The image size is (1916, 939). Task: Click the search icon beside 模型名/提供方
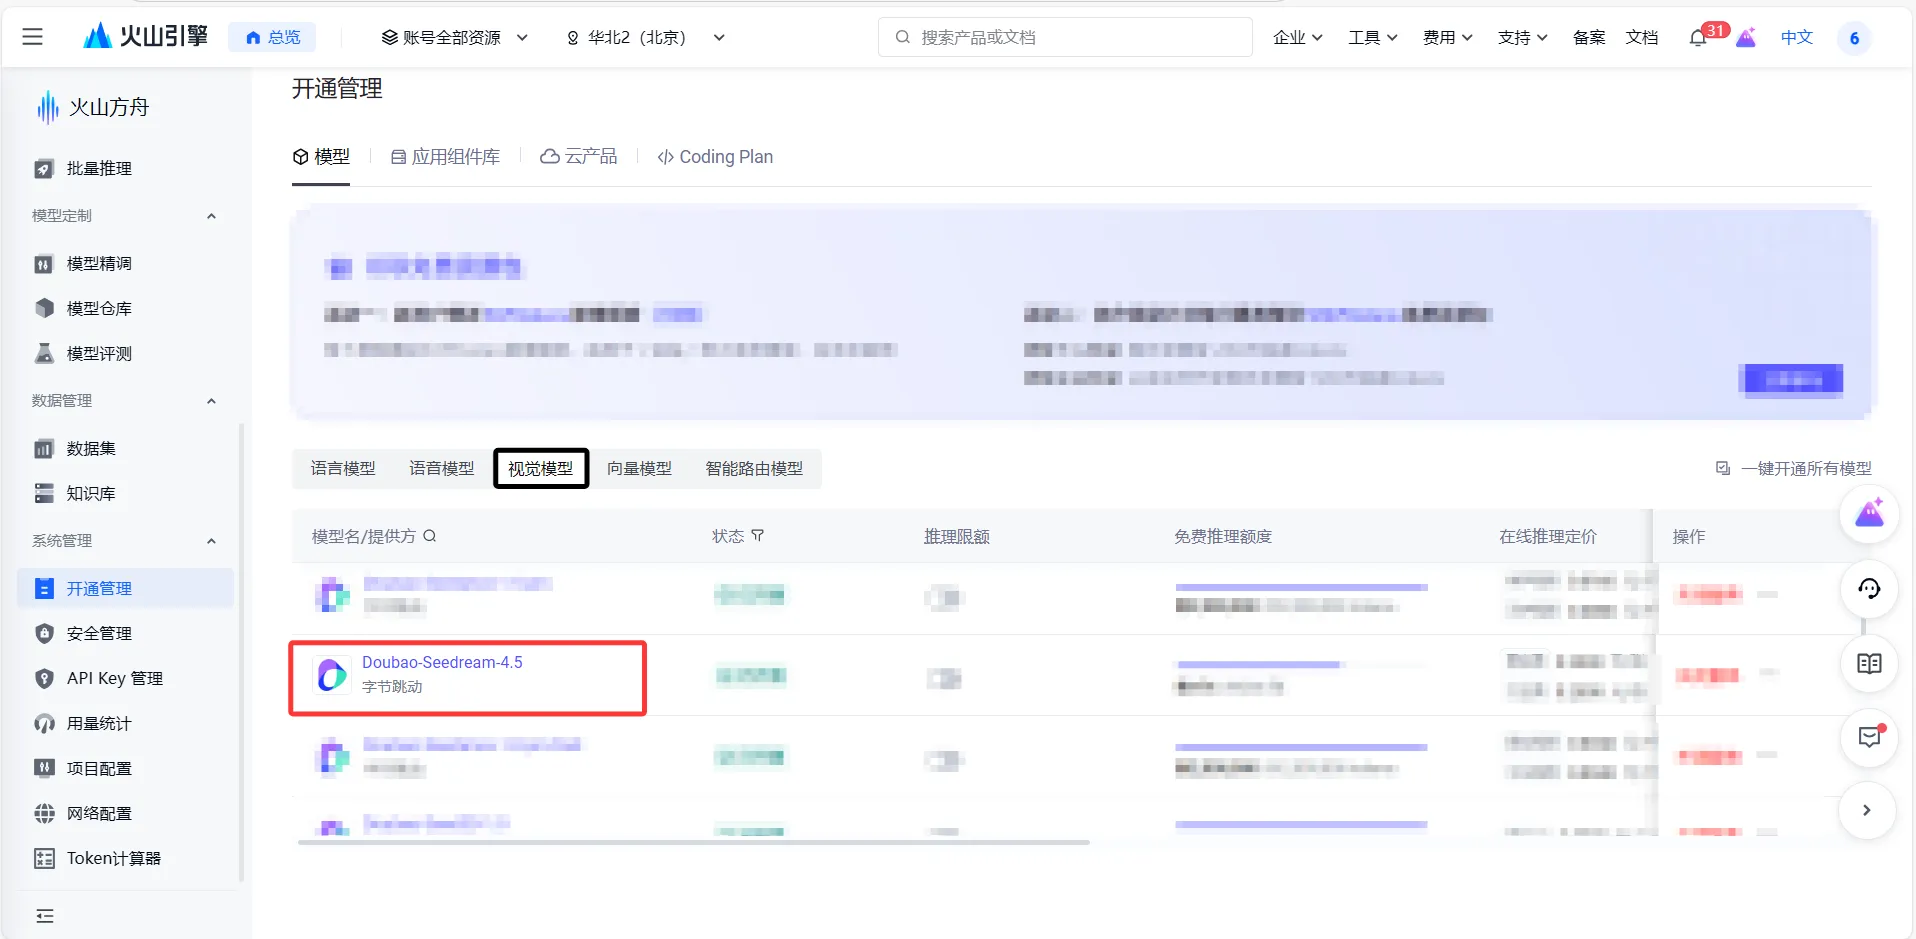tap(429, 536)
